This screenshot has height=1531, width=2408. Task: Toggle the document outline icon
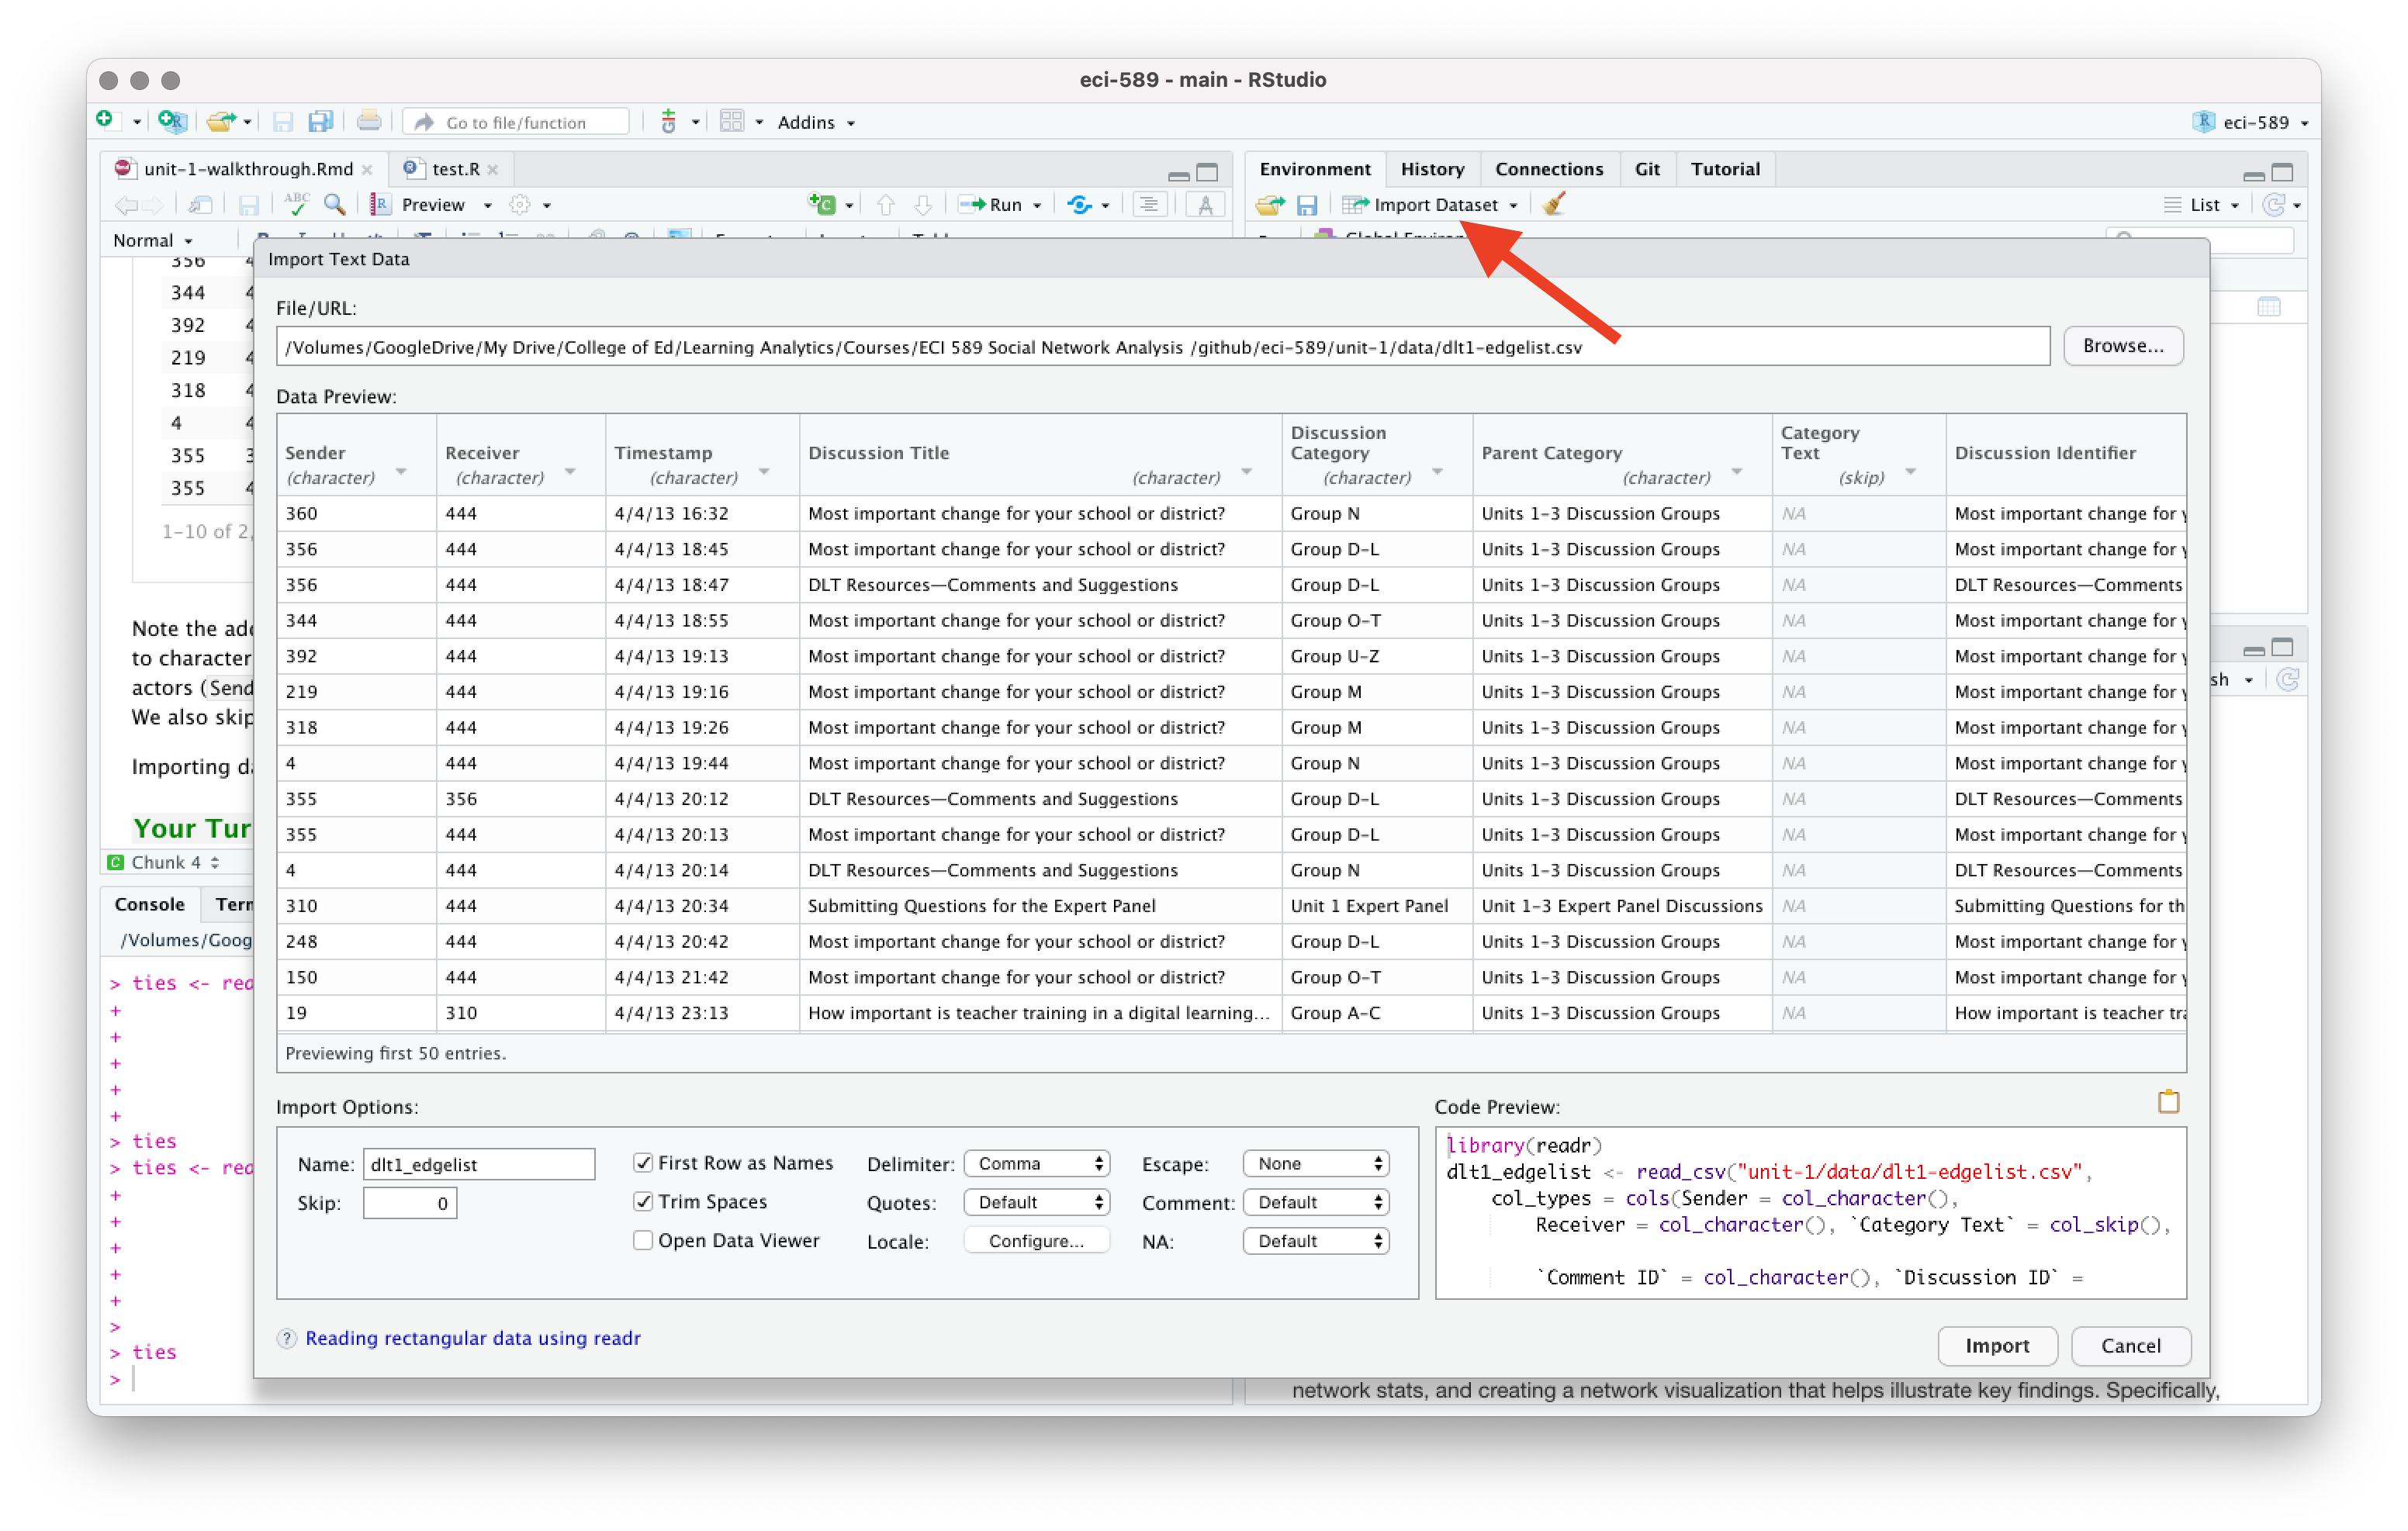coord(1149,205)
